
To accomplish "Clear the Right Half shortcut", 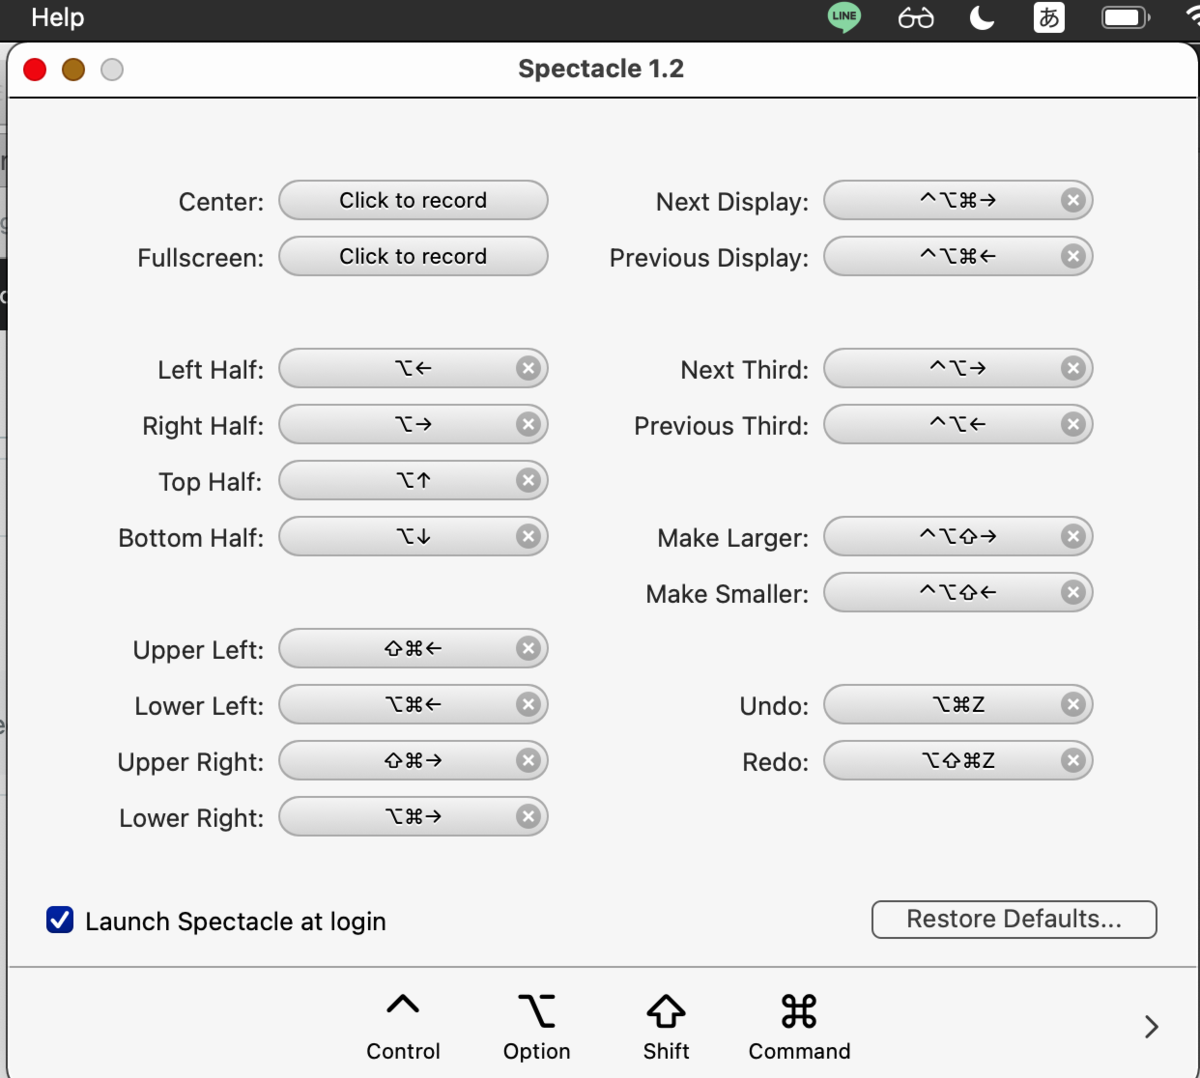I will (x=528, y=425).
